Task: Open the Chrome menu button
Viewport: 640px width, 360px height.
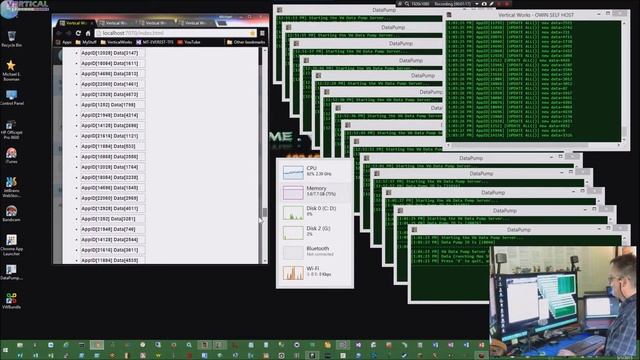Action: tap(262, 33)
